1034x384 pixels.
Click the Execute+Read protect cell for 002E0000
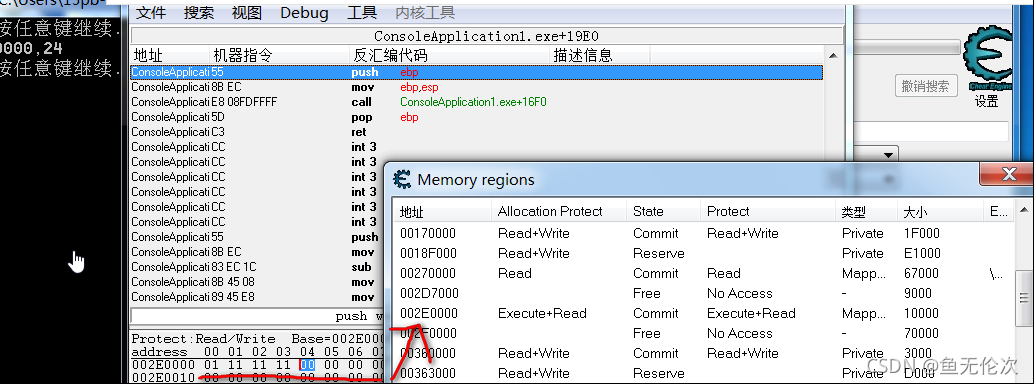point(751,313)
